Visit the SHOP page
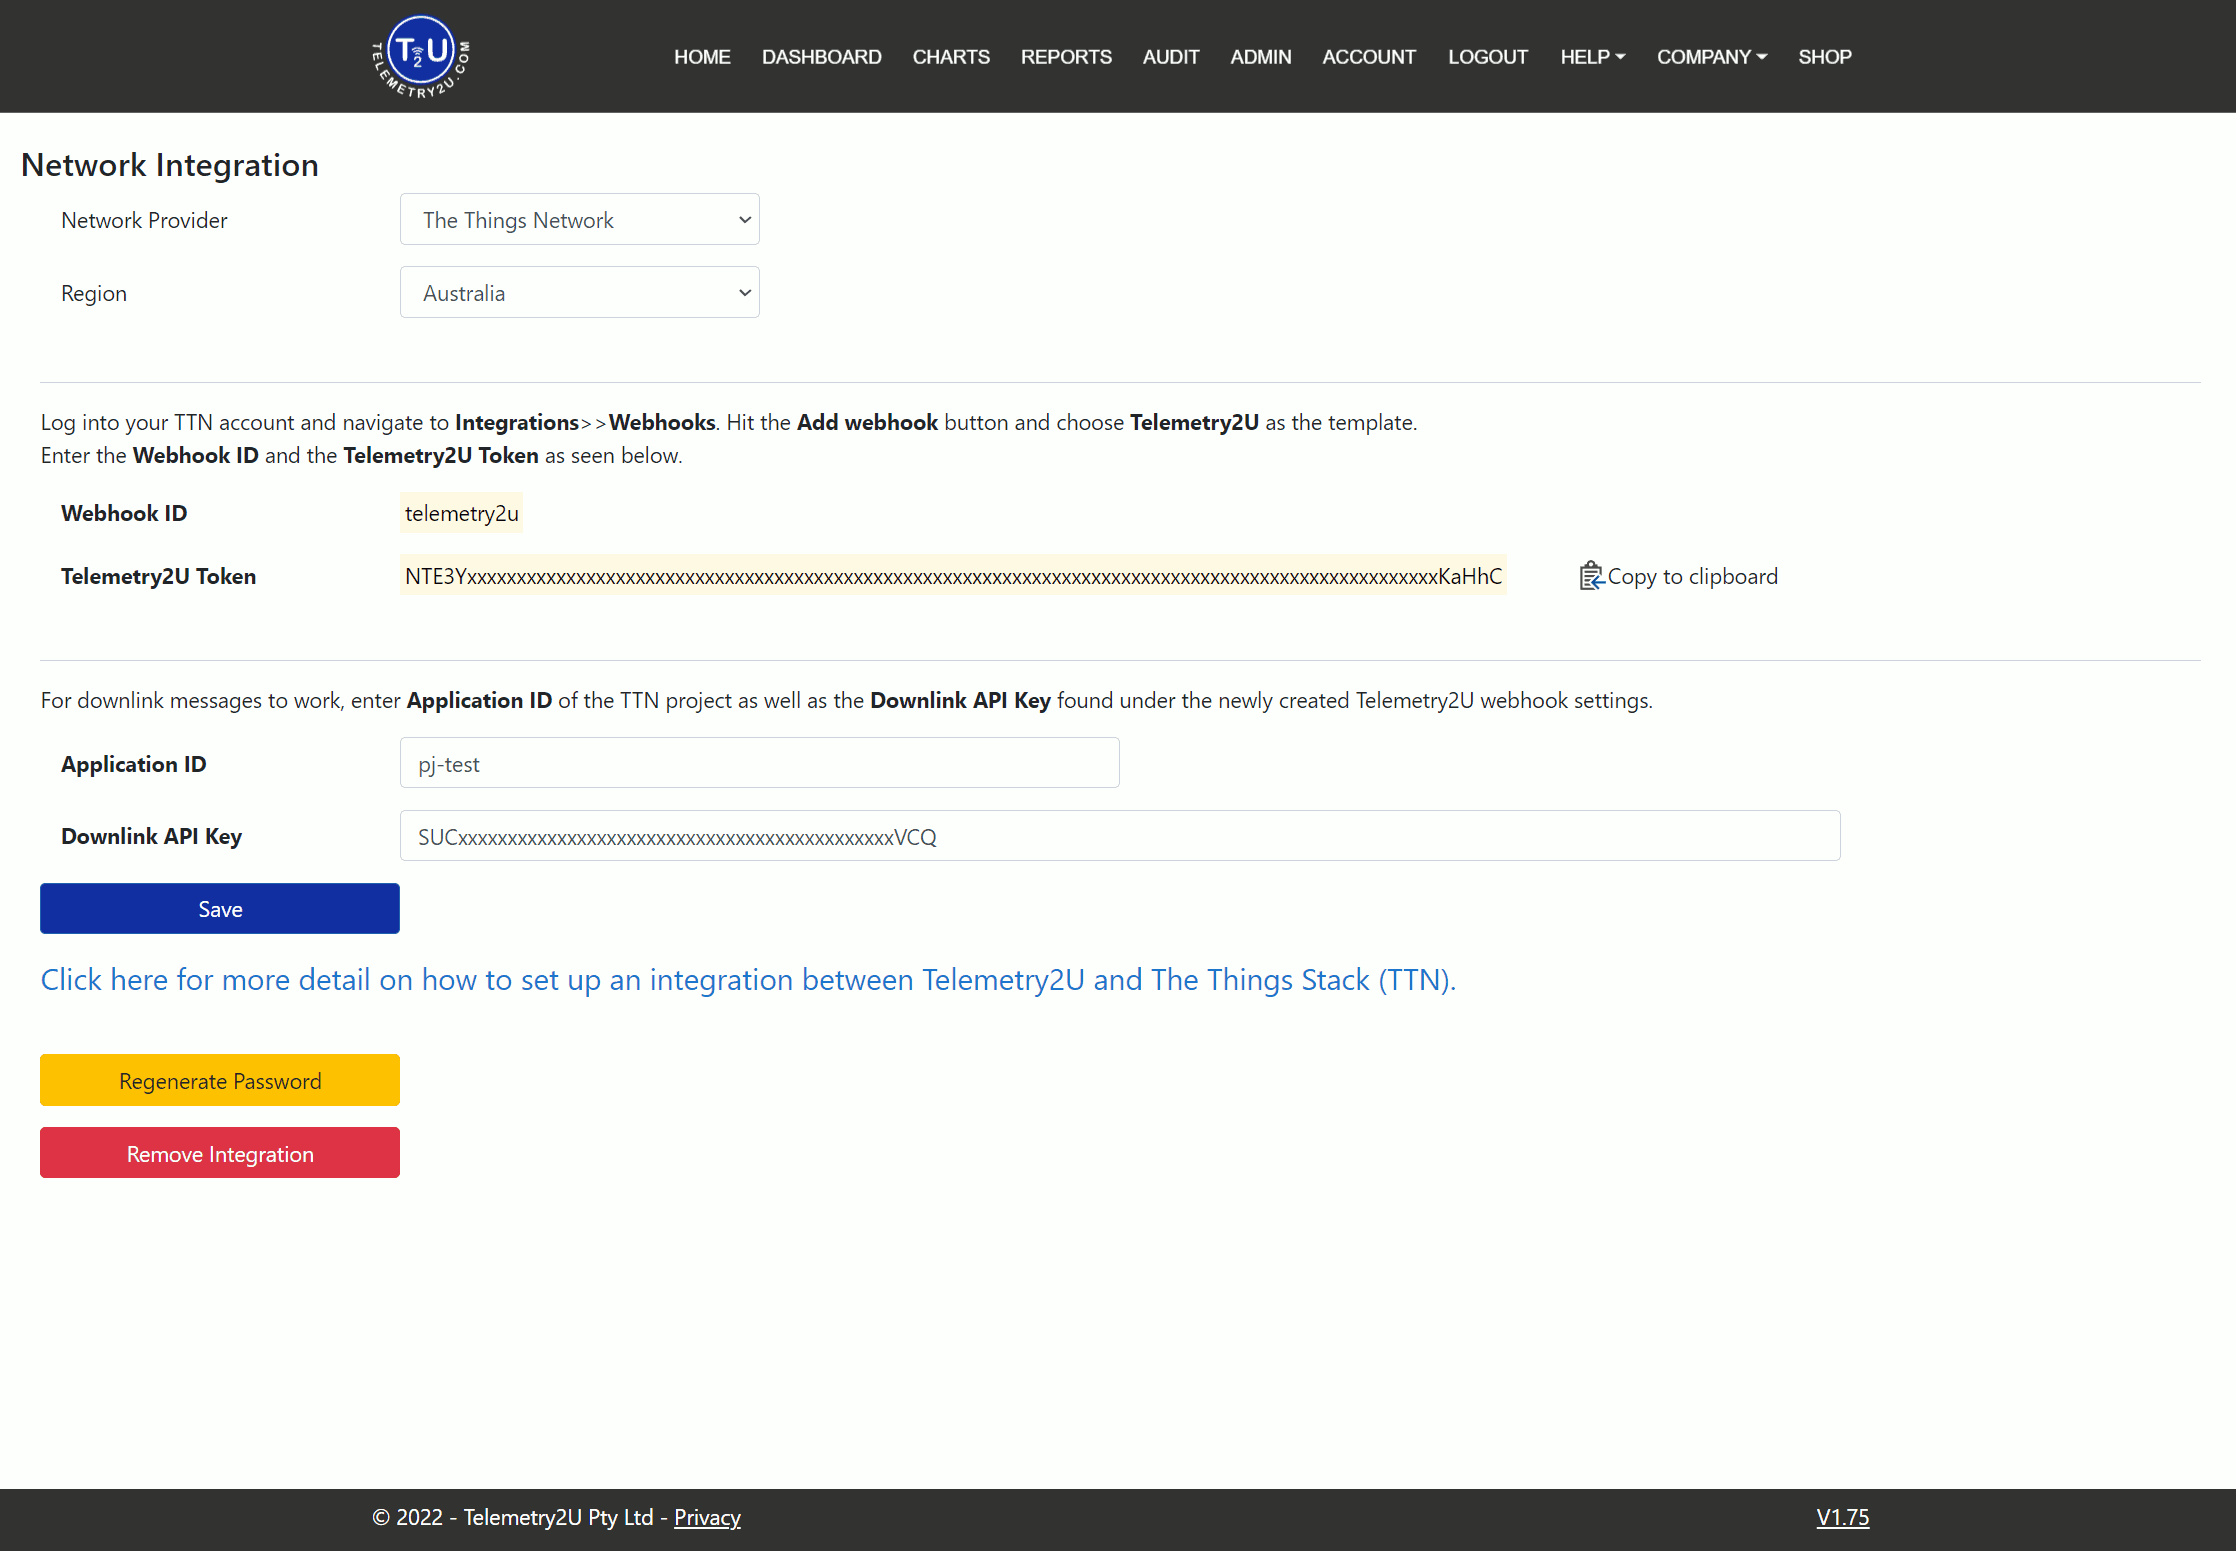The width and height of the screenshot is (2236, 1551). click(x=1825, y=57)
